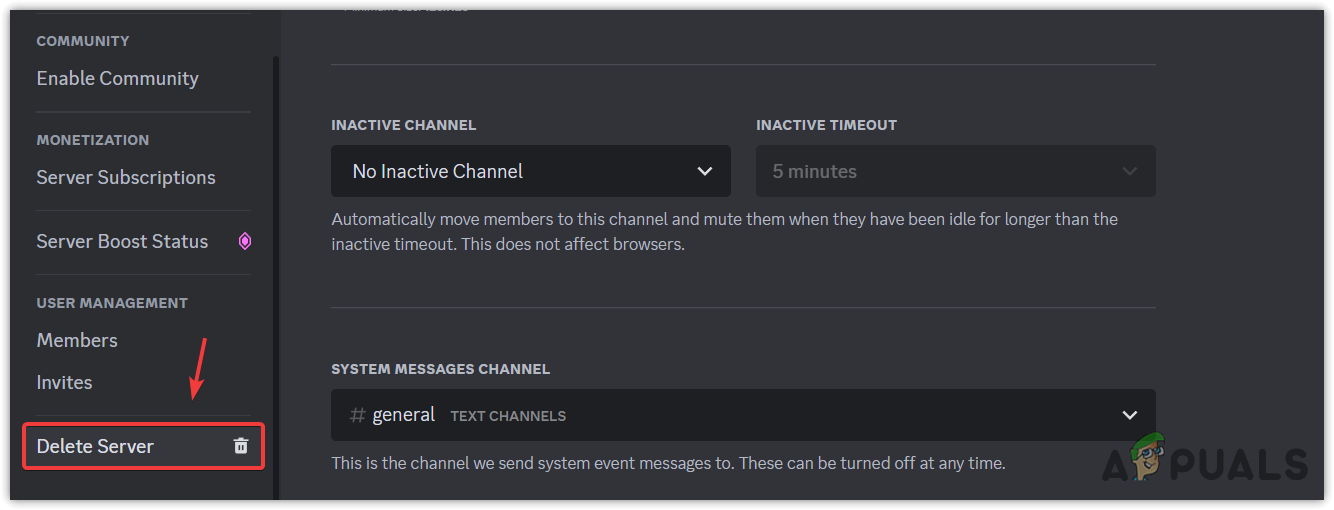This screenshot has width=1334, height=510.
Task: Expand the Inactive Timeout chevron
Action: (x=1129, y=171)
